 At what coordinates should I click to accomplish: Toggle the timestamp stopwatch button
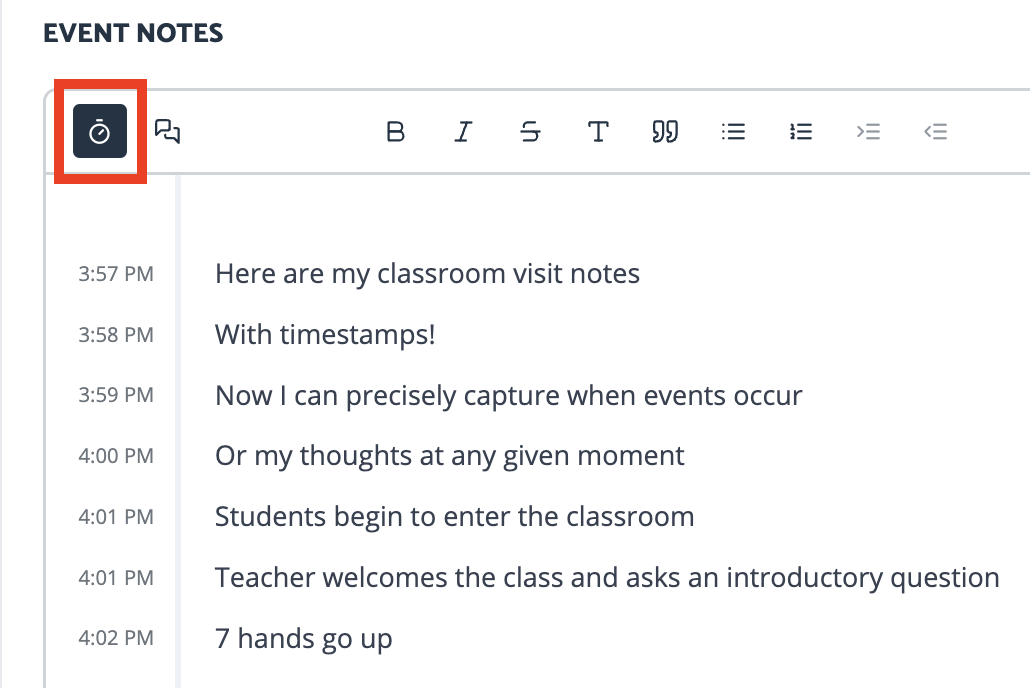click(100, 131)
